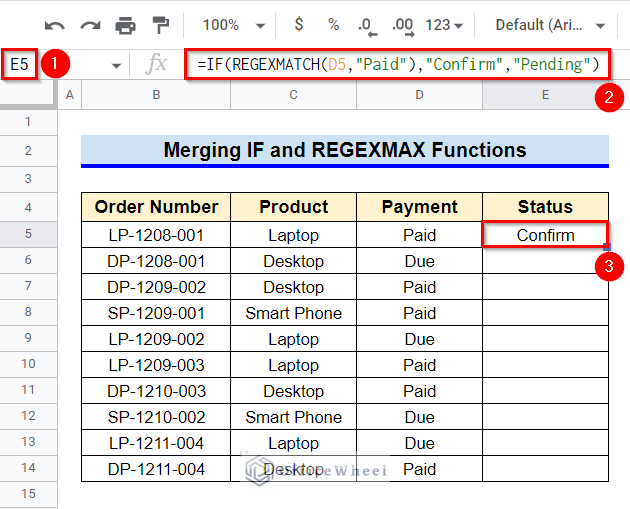The image size is (630, 509).
Task: Select cell LP-1208-001
Action: [156, 235]
